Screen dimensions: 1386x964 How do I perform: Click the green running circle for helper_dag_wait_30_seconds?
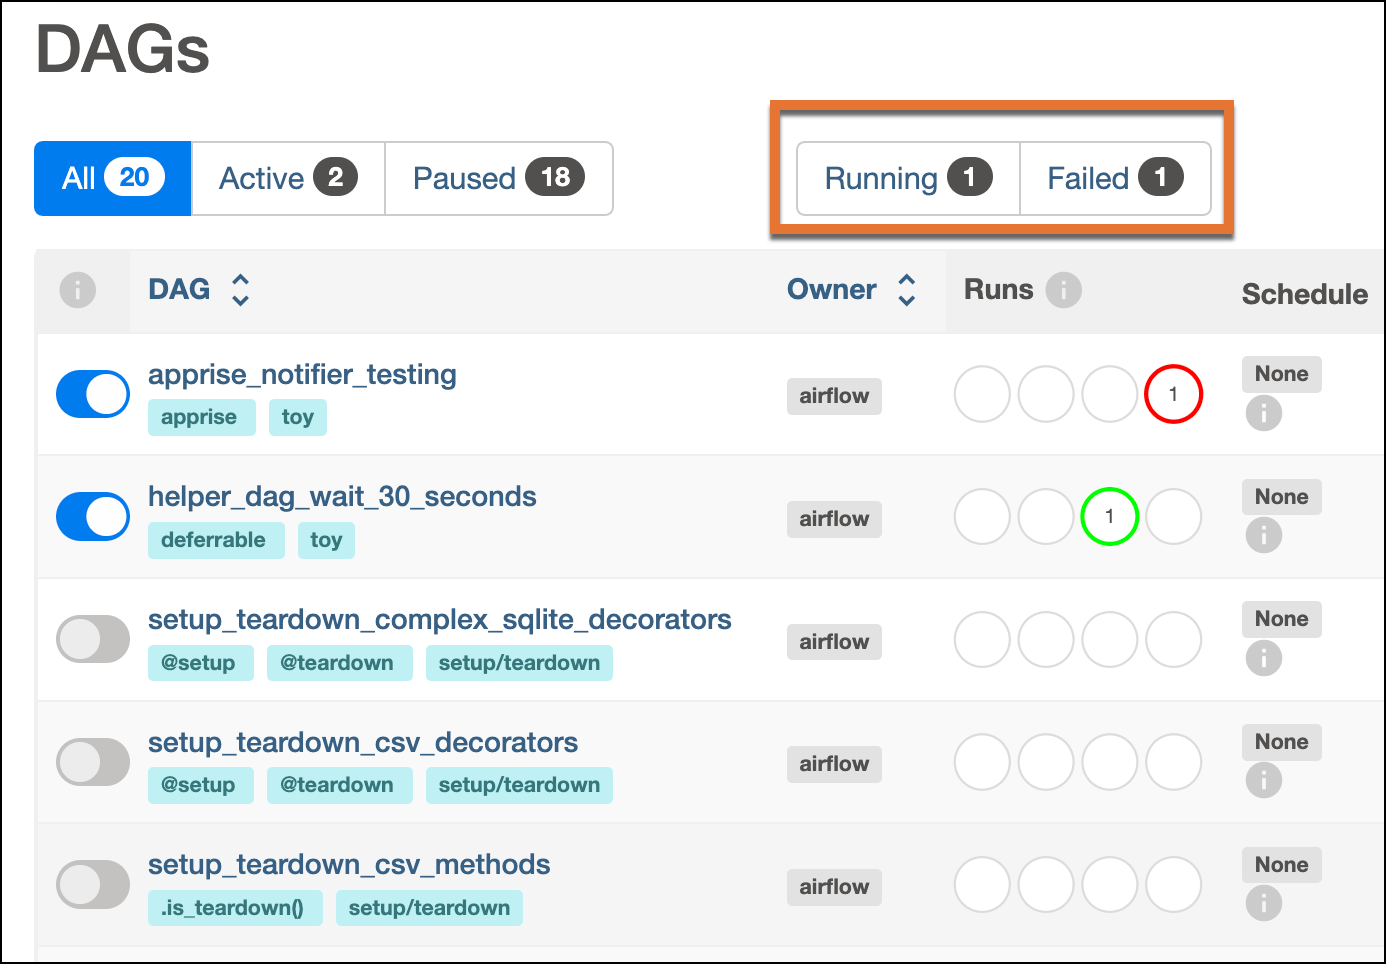tap(1109, 517)
